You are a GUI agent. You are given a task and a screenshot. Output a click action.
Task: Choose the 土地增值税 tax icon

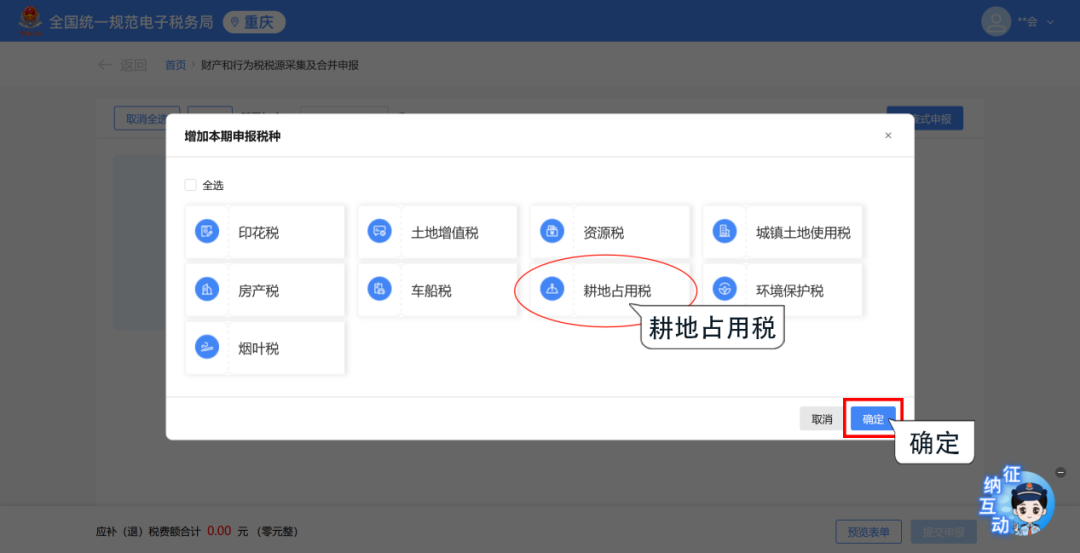380,232
